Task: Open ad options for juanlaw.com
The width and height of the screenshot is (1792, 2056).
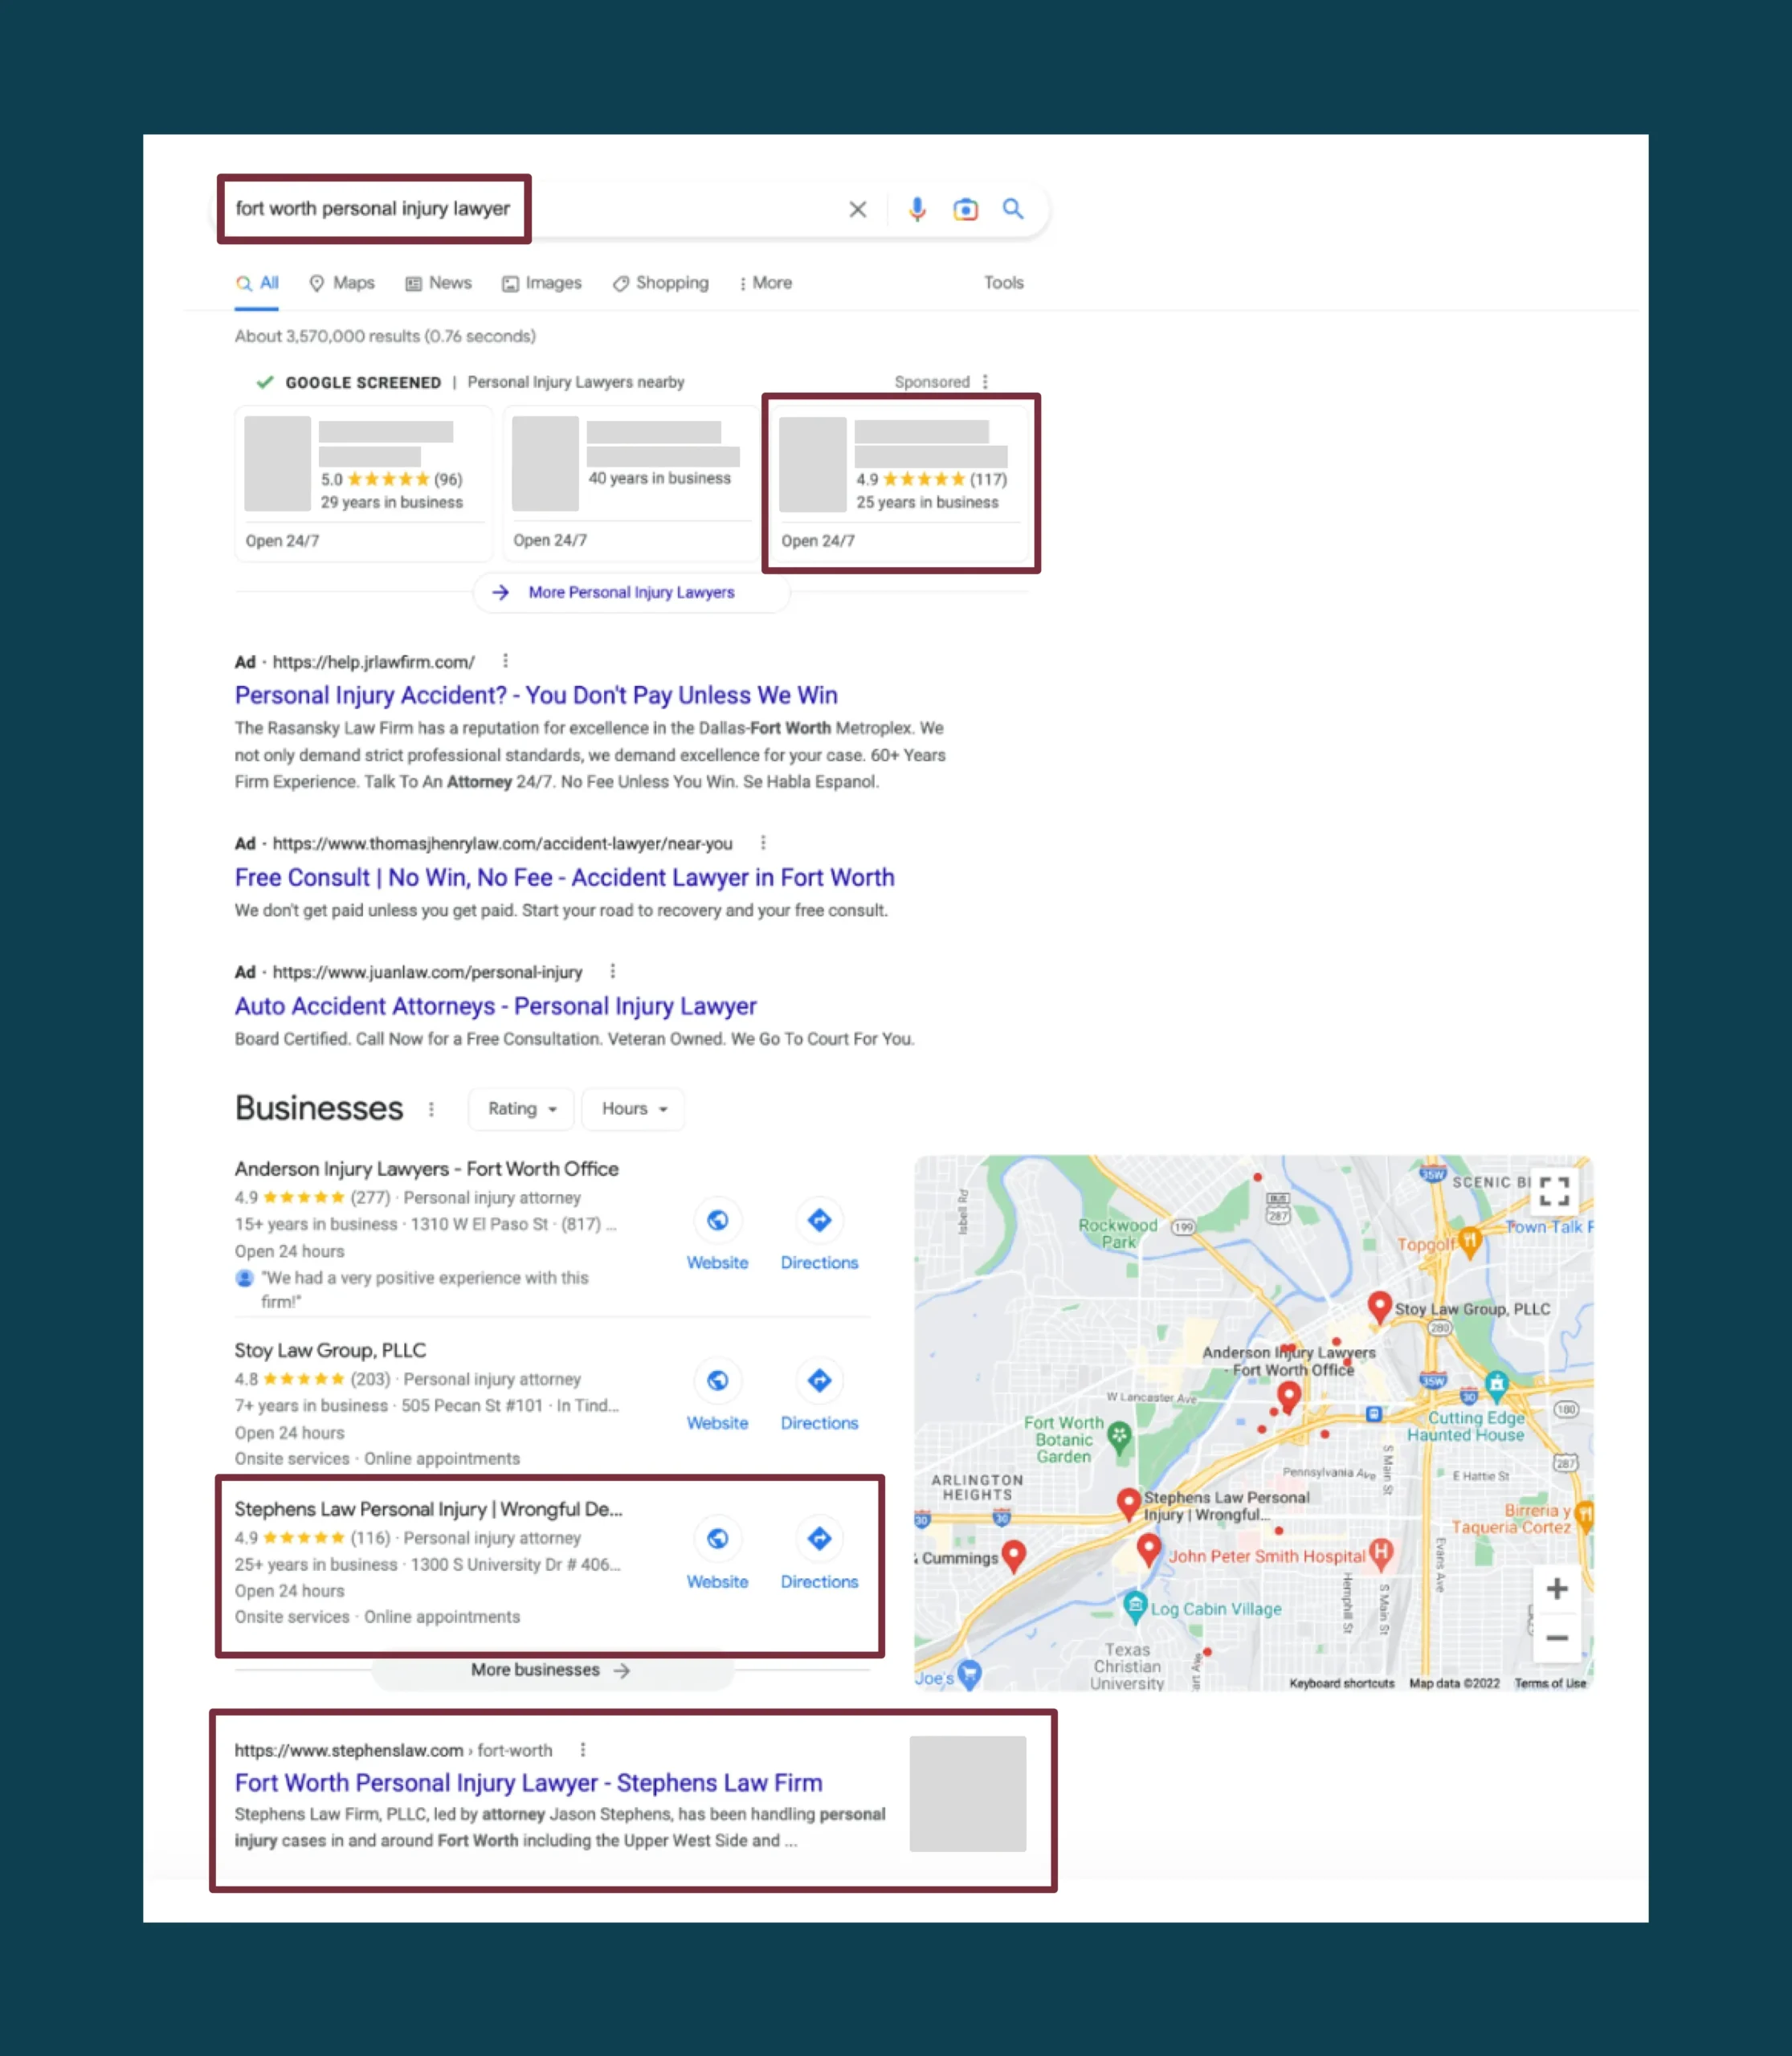Action: coord(612,971)
